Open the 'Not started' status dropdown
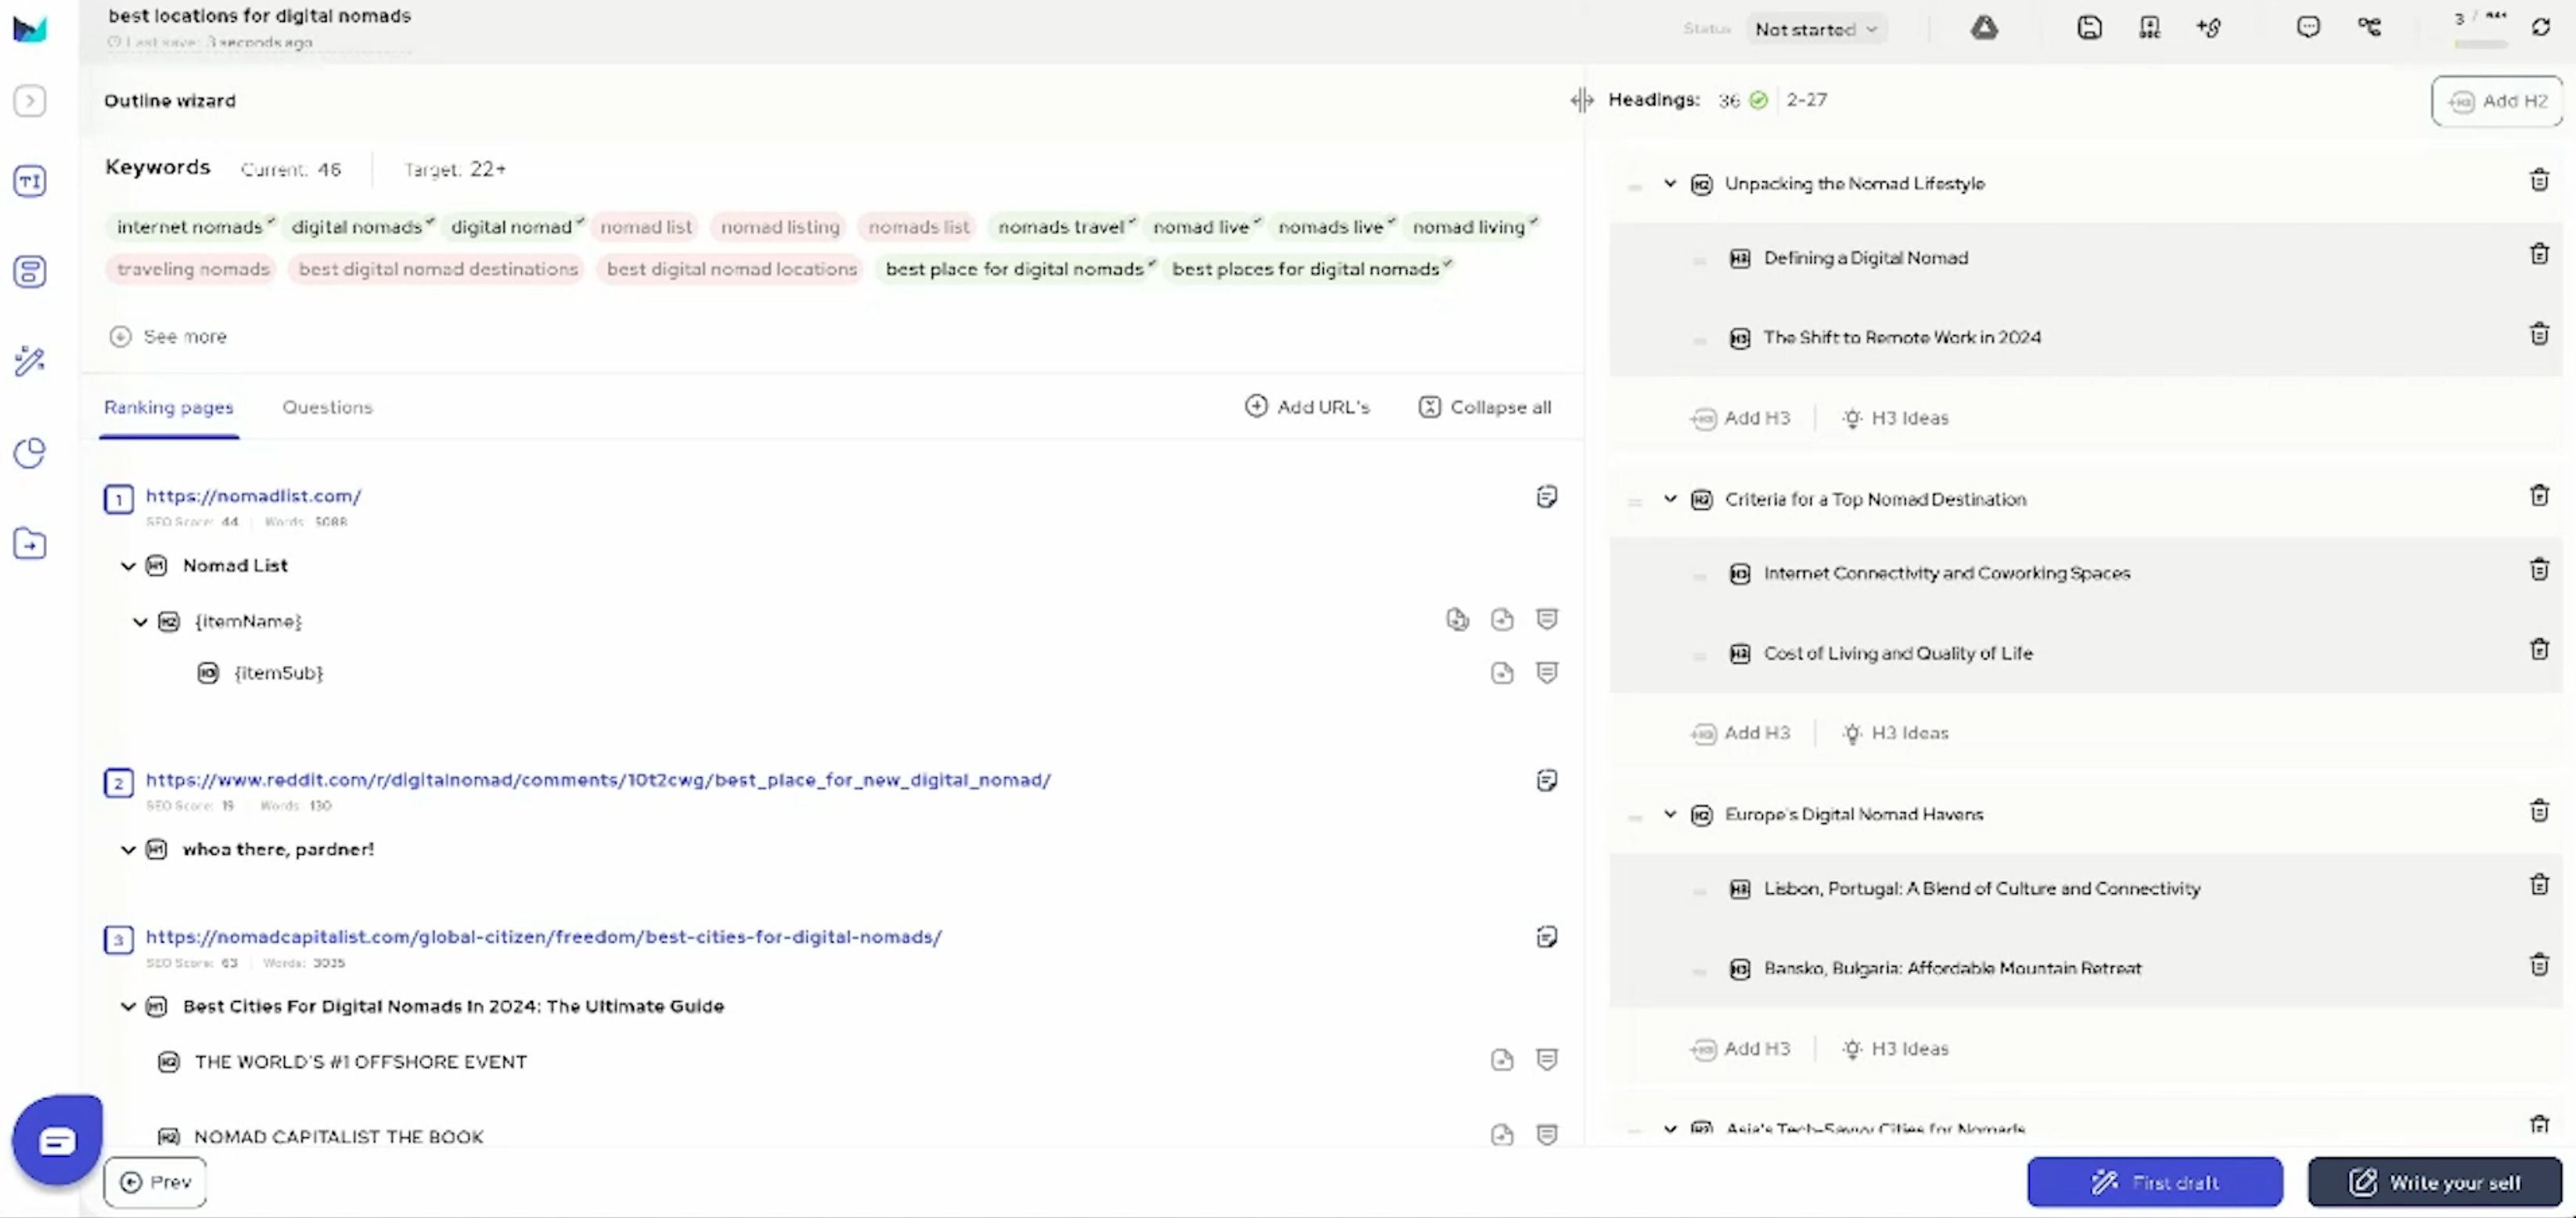The height and width of the screenshot is (1218, 2576). 1815,30
